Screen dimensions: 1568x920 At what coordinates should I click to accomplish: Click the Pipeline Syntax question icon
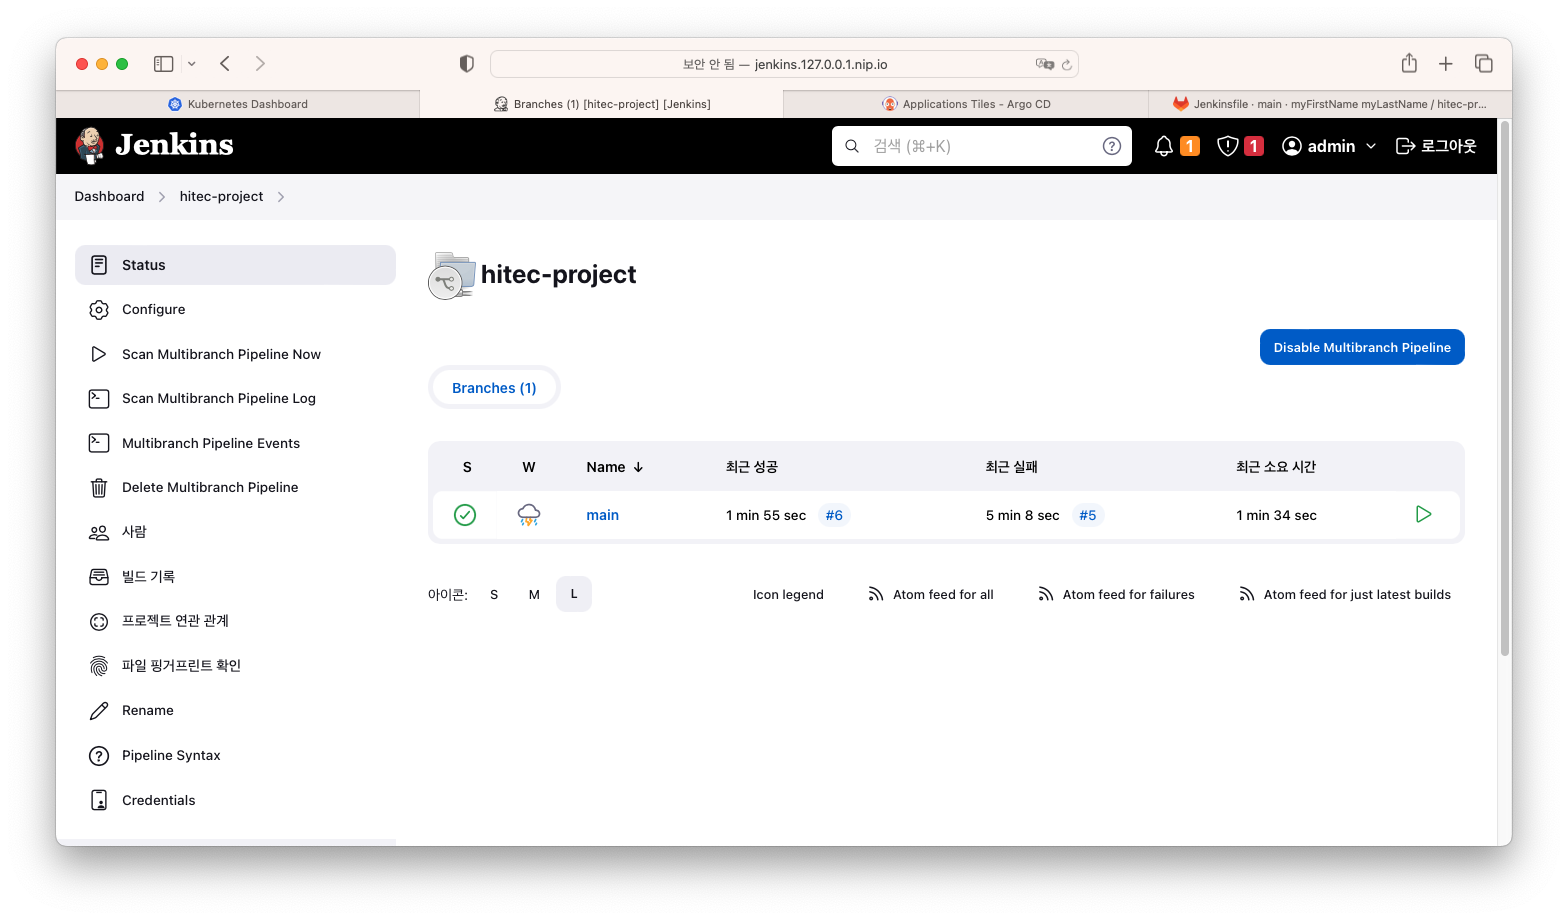pos(99,756)
